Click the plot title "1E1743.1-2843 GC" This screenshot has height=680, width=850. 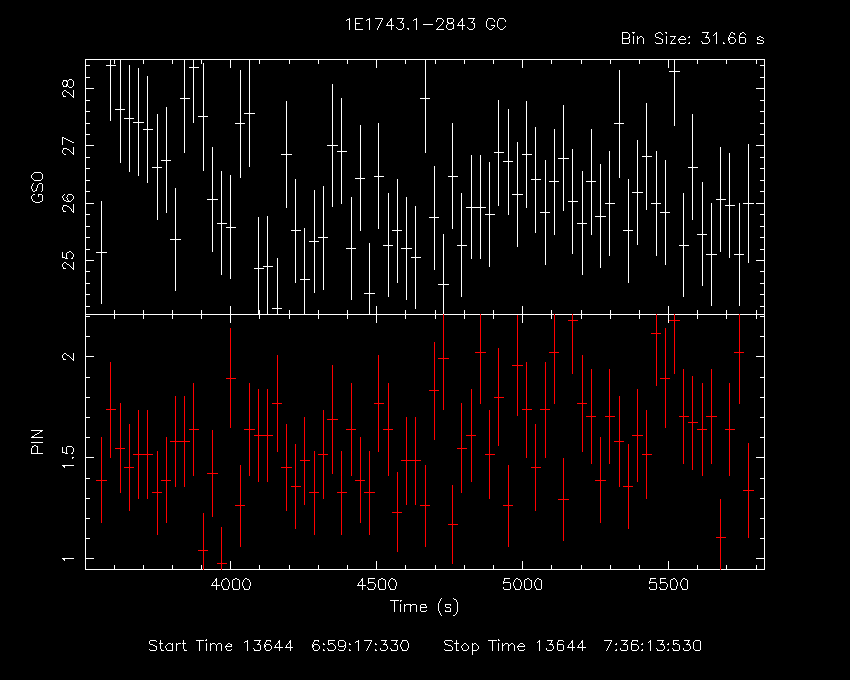pyautogui.click(x=426, y=24)
